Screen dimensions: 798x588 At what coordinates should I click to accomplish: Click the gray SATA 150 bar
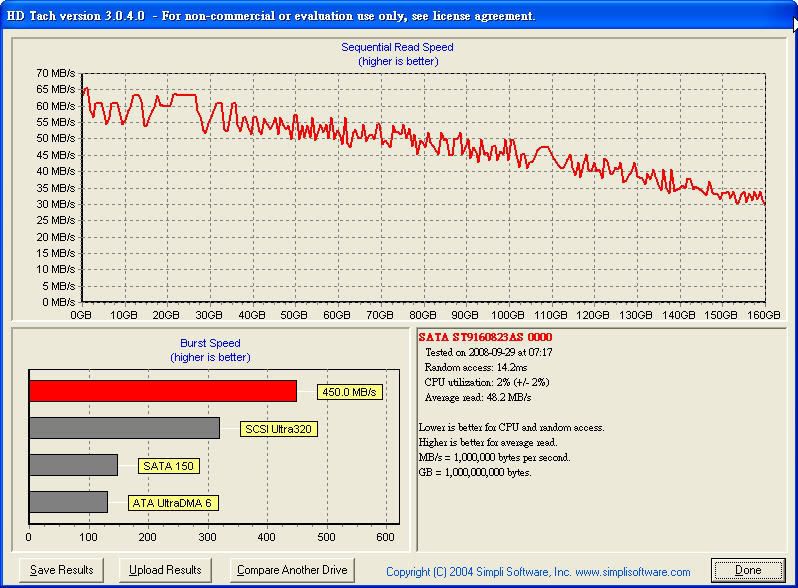point(73,465)
